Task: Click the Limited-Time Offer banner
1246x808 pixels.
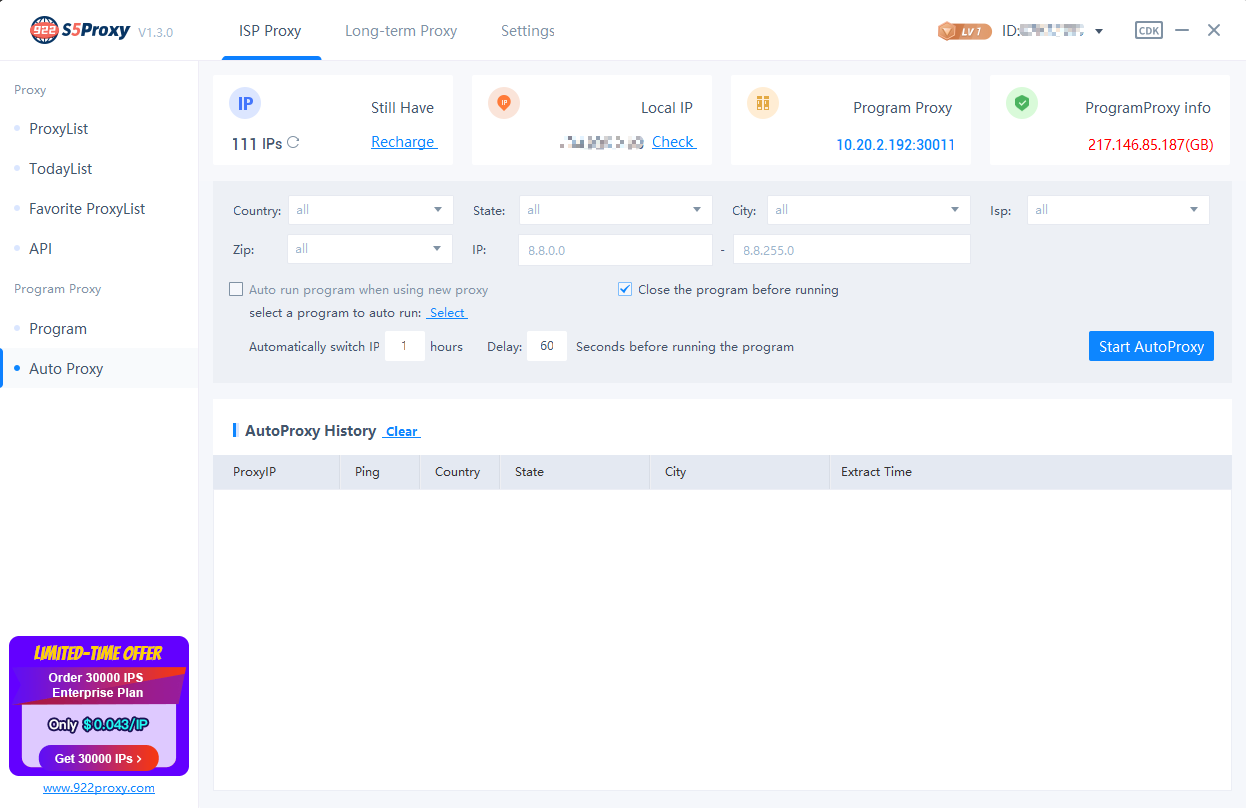Action: pyautogui.click(x=99, y=706)
